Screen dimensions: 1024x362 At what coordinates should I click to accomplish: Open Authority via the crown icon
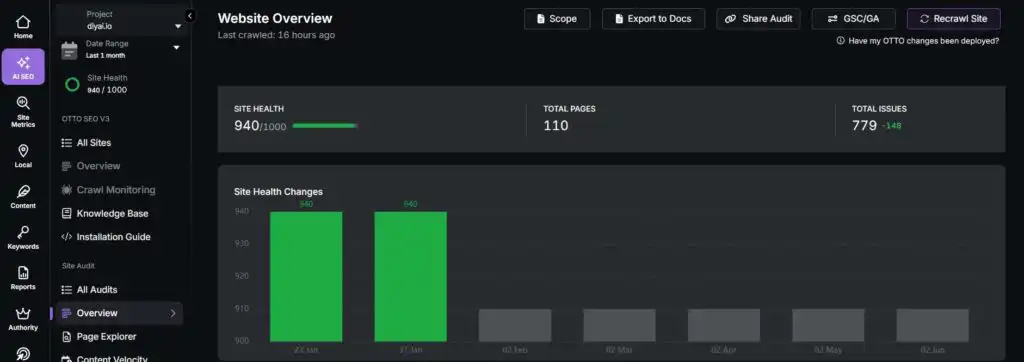[23, 319]
